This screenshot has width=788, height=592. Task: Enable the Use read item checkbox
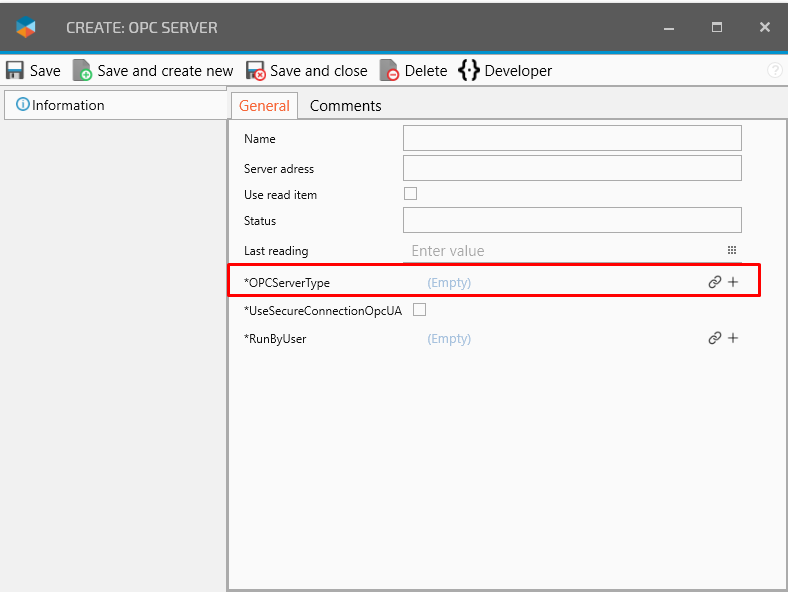pos(410,194)
